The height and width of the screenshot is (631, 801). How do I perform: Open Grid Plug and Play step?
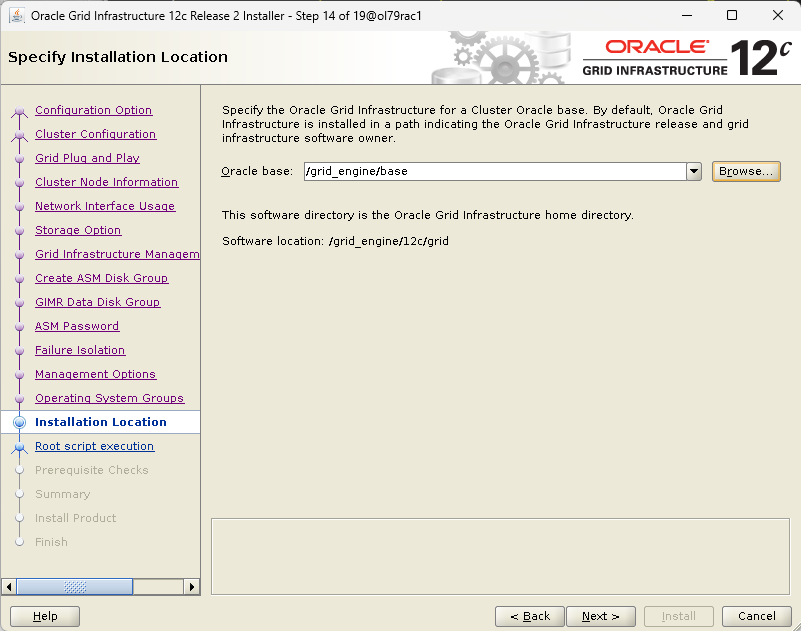coord(87,158)
